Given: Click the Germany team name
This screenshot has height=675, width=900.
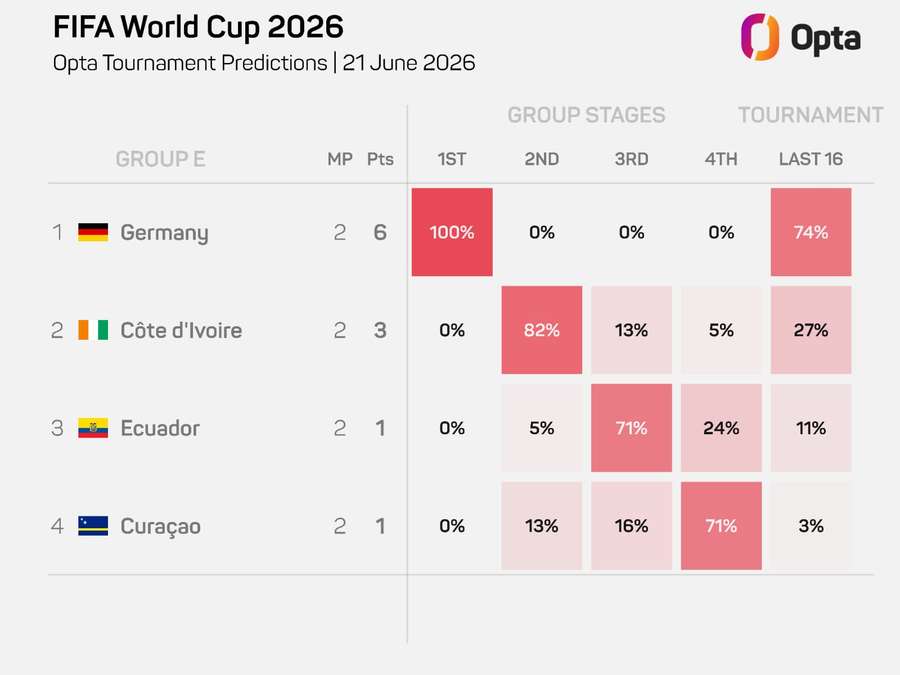Looking at the screenshot, I should coord(164,233).
